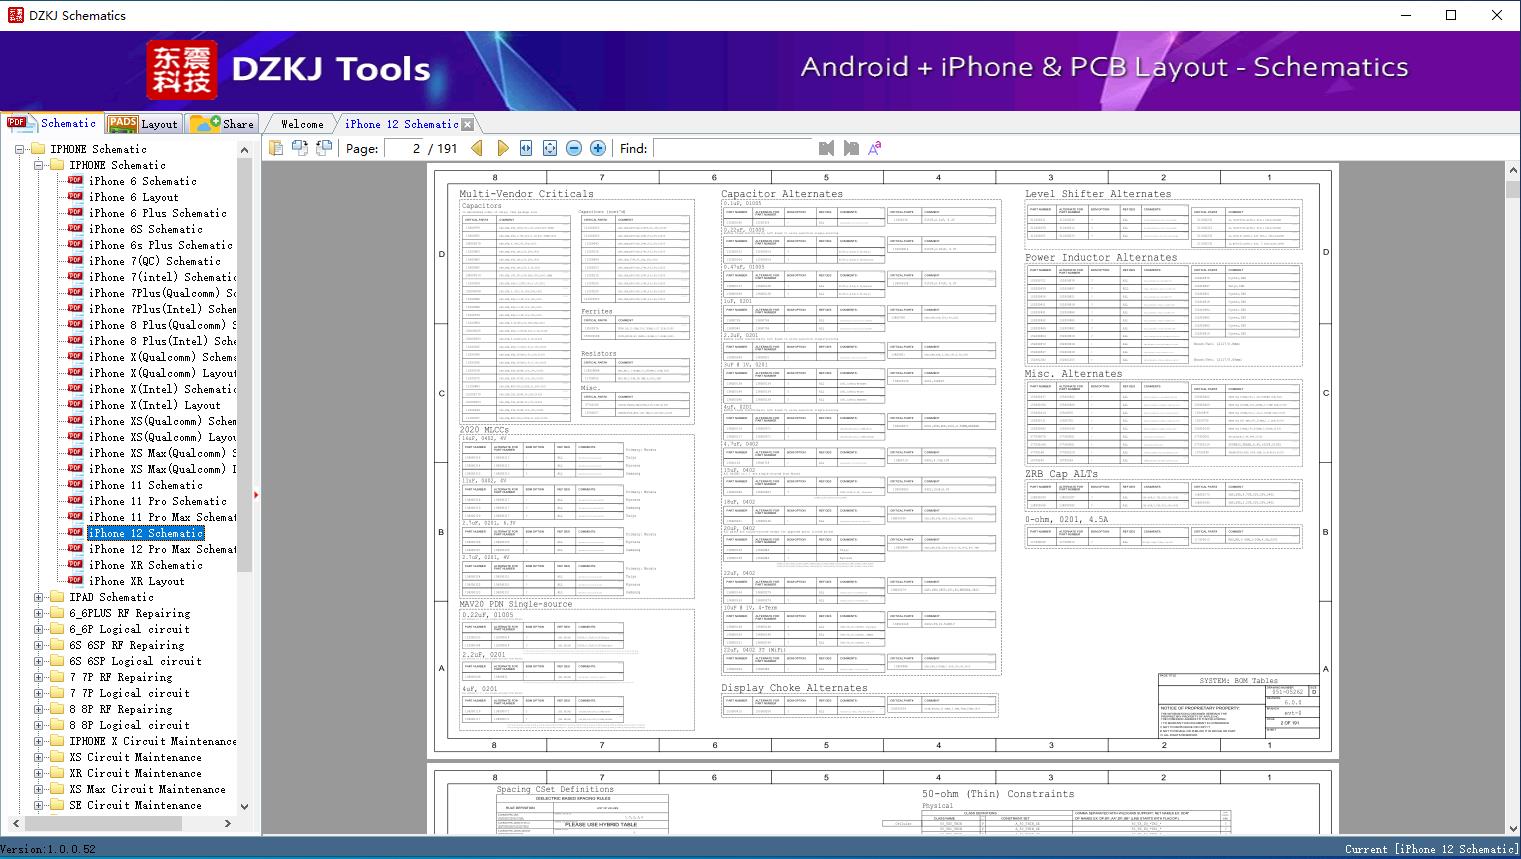Screen dimensions: 1521x859
Task: Zoom out with the minus icon
Action: (574, 148)
